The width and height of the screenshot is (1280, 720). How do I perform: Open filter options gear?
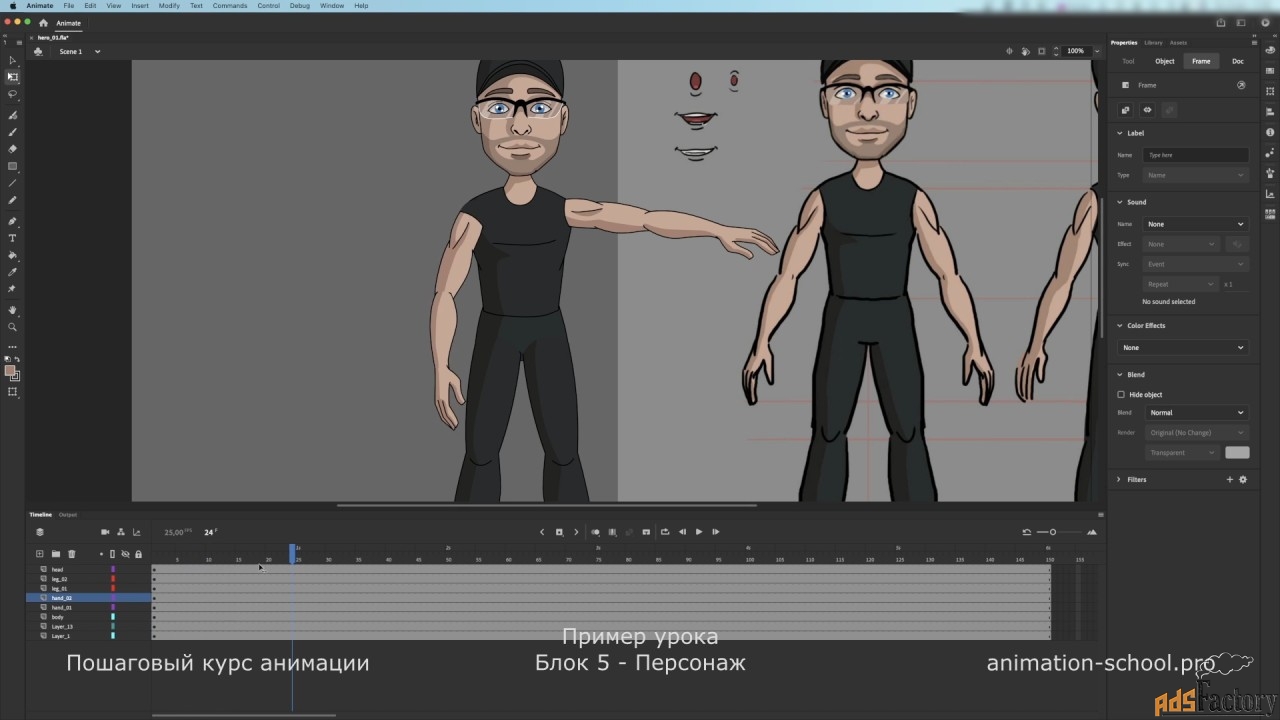click(x=1243, y=480)
